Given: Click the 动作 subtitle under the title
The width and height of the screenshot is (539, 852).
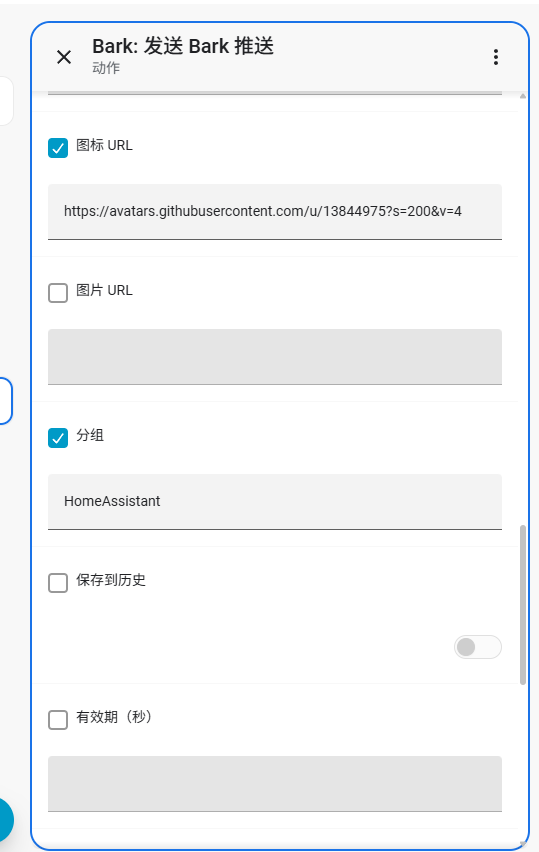Looking at the screenshot, I should coord(106,68).
